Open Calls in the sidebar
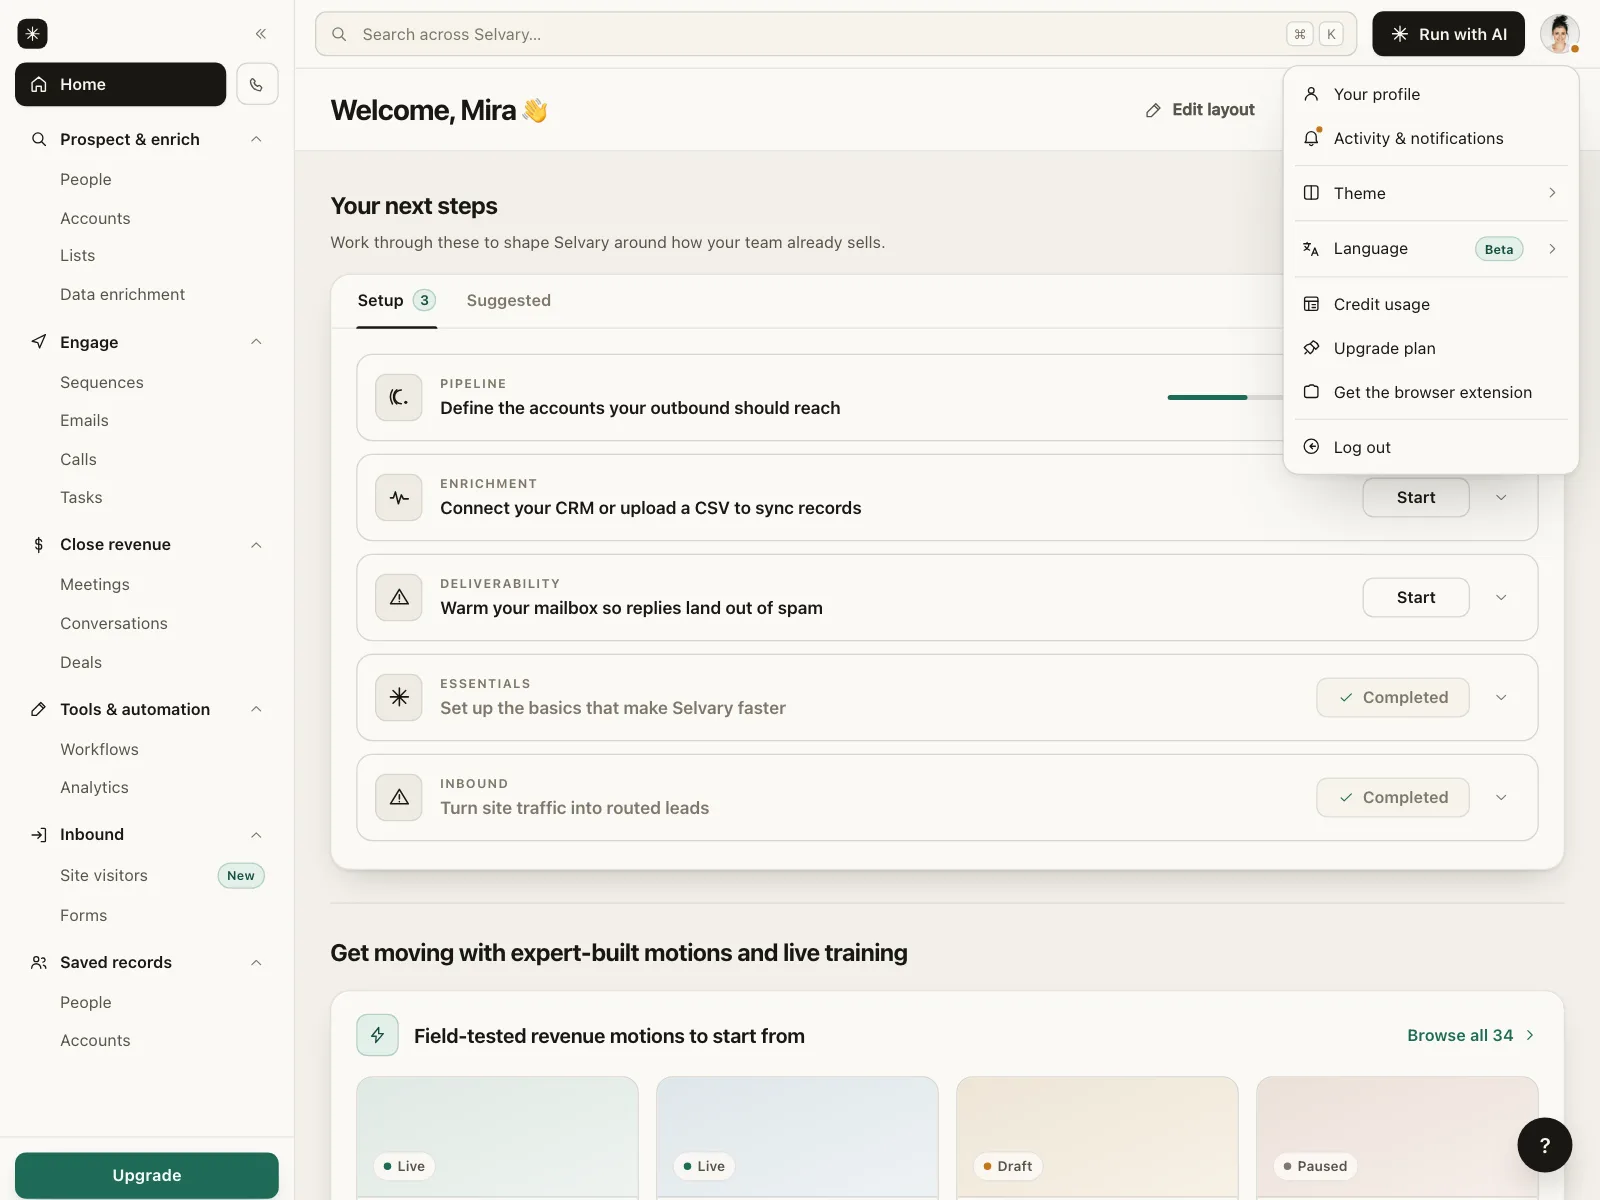1600x1200 pixels. 78,459
